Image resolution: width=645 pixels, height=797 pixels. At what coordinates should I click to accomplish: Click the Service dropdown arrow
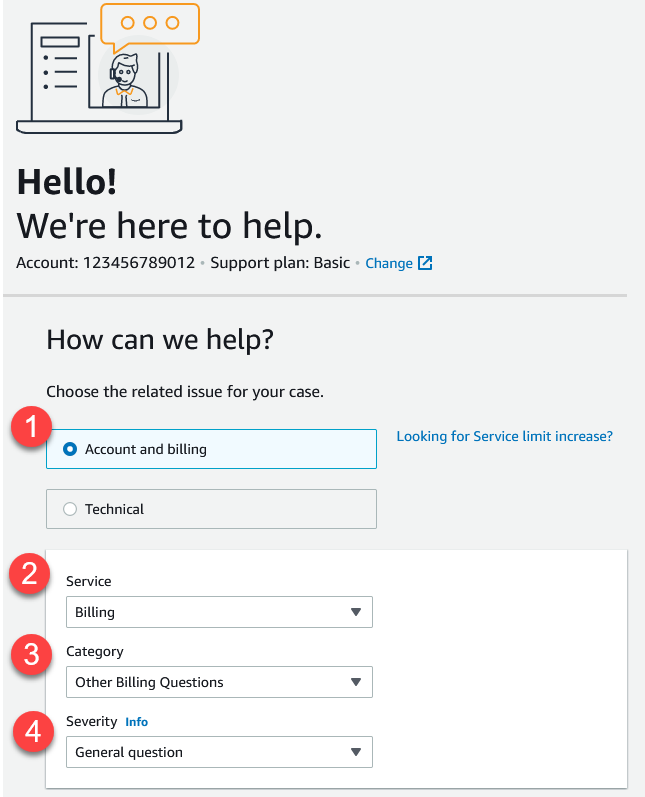click(x=355, y=612)
